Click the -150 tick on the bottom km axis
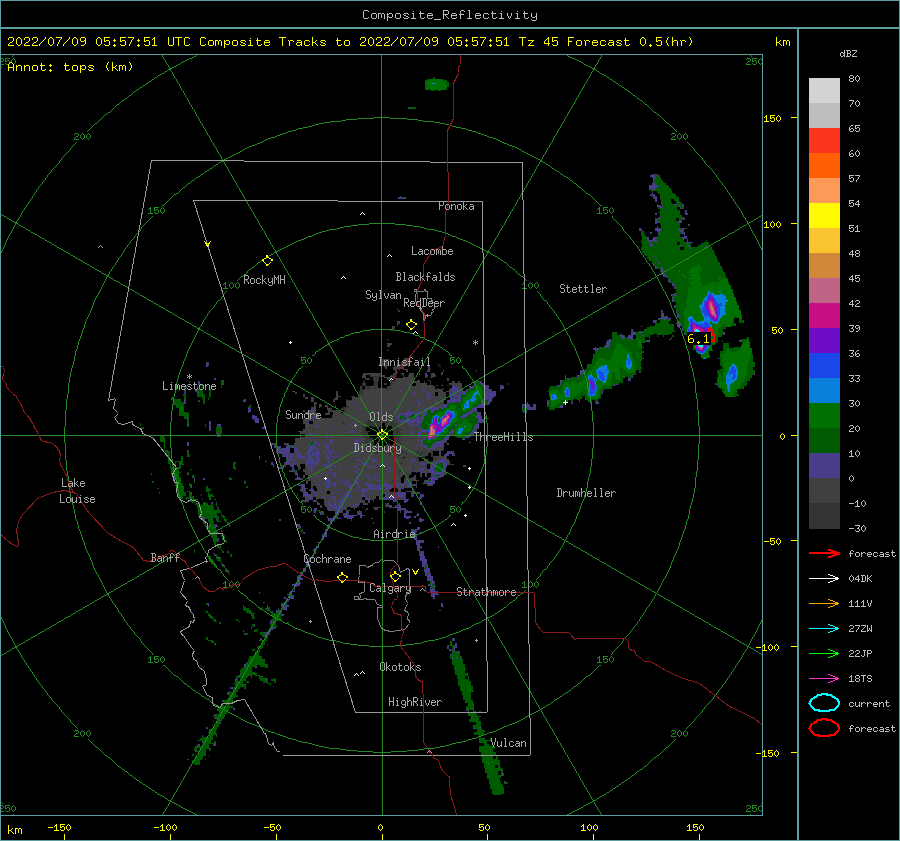 click(x=59, y=827)
